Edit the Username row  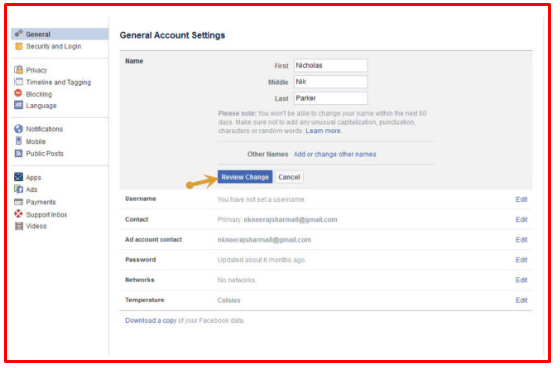521,199
